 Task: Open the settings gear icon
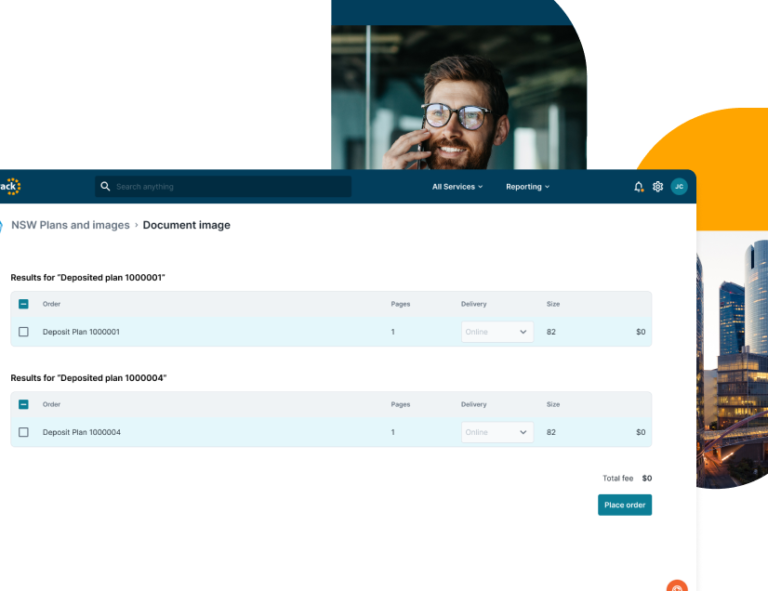click(658, 187)
